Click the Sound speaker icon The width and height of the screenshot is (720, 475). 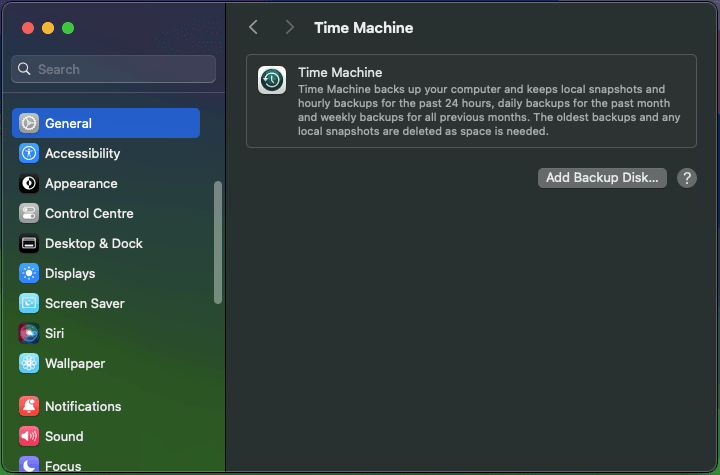point(29,436)
